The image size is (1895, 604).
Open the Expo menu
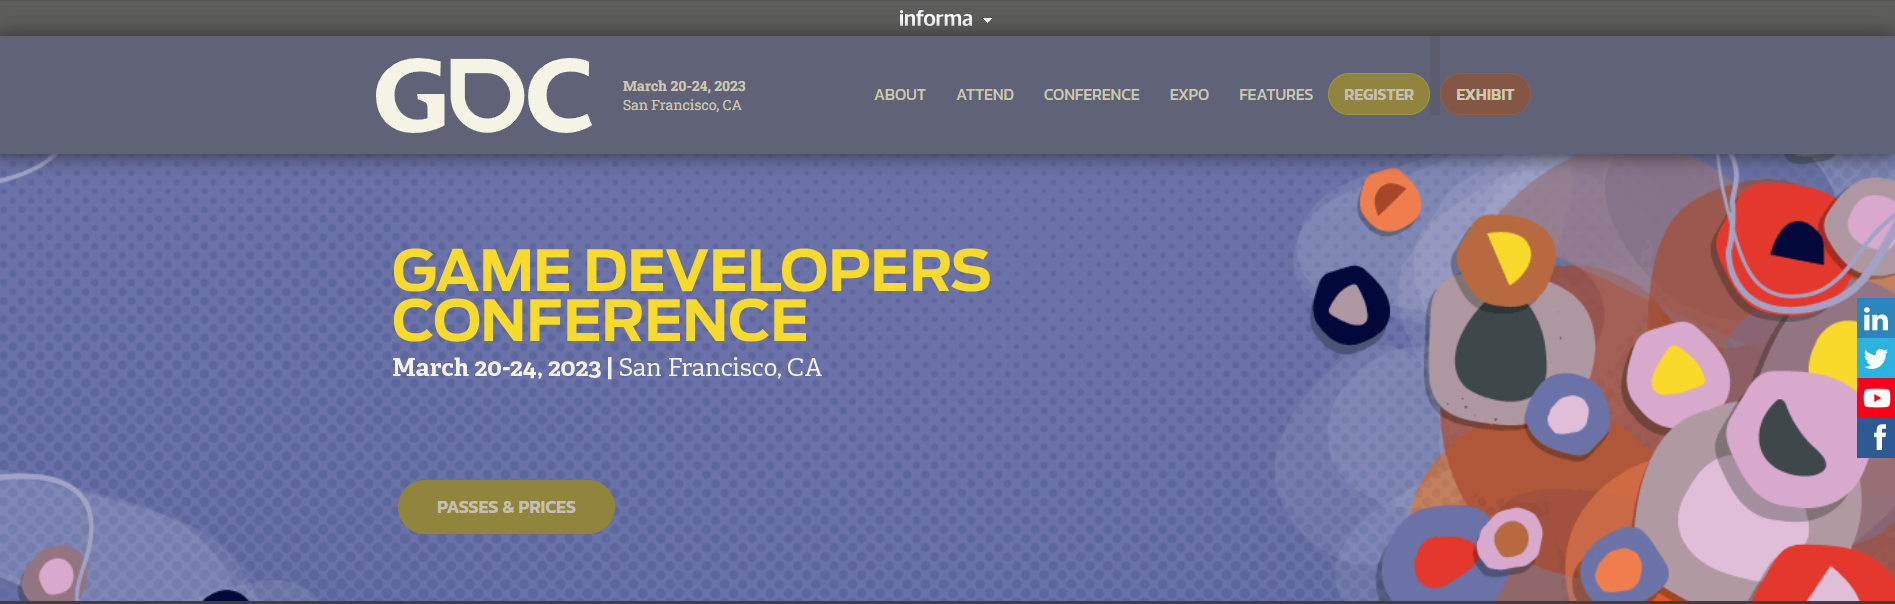pos(1189,95)
